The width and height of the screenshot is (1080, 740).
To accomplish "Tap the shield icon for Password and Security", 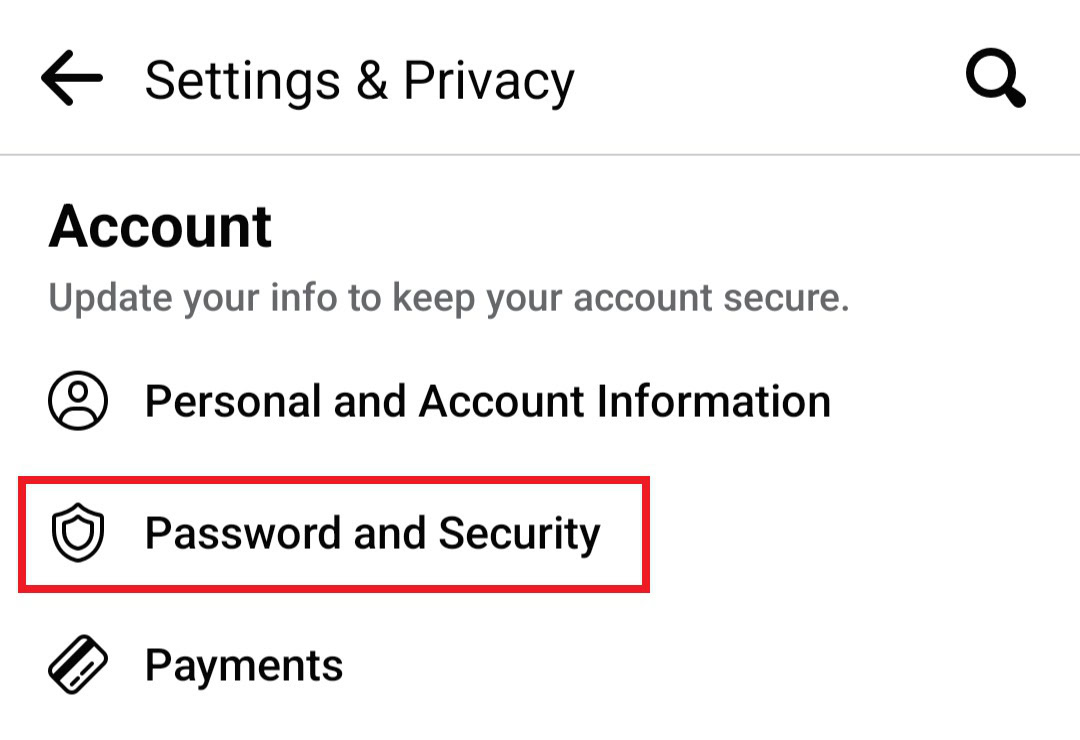I will (x=77, y=534).
